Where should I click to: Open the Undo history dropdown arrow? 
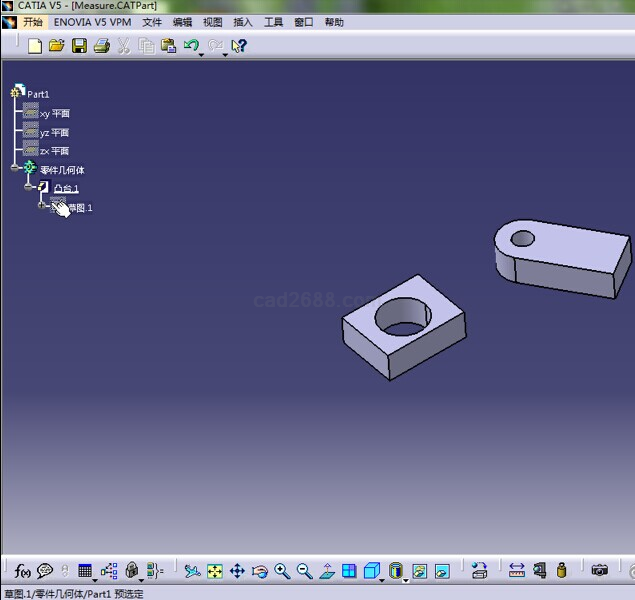pyautogui.click(x=202, y=55)
